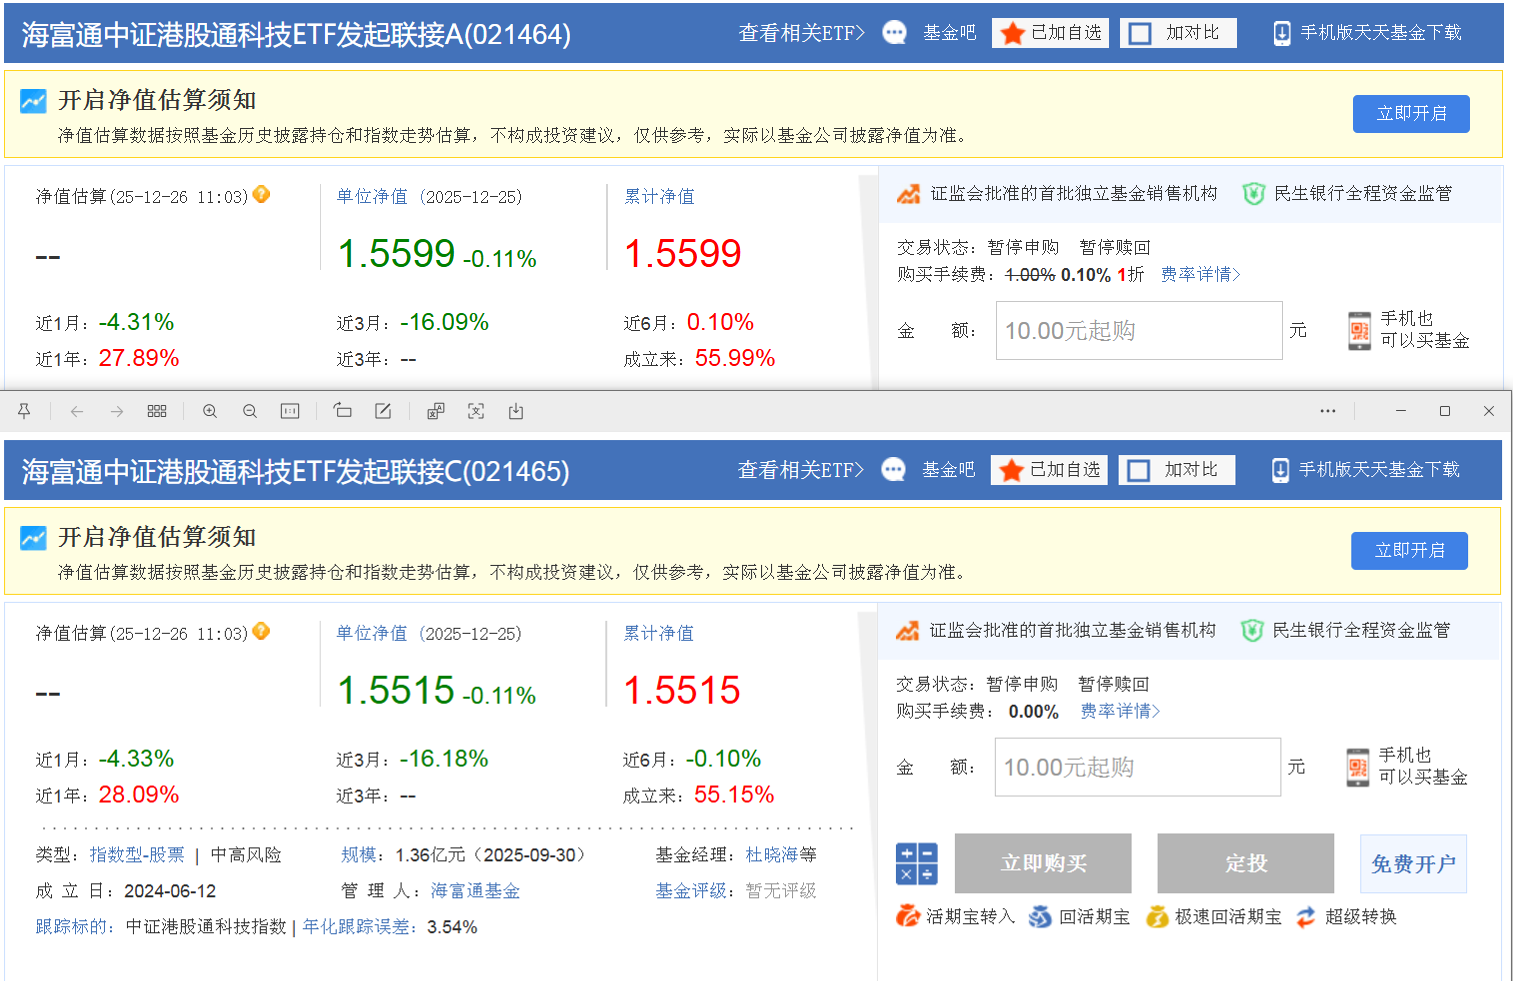Open the 指数型-股票 fund type link
This screenshot has height=981, width=1513.
(x=137, y=855)
